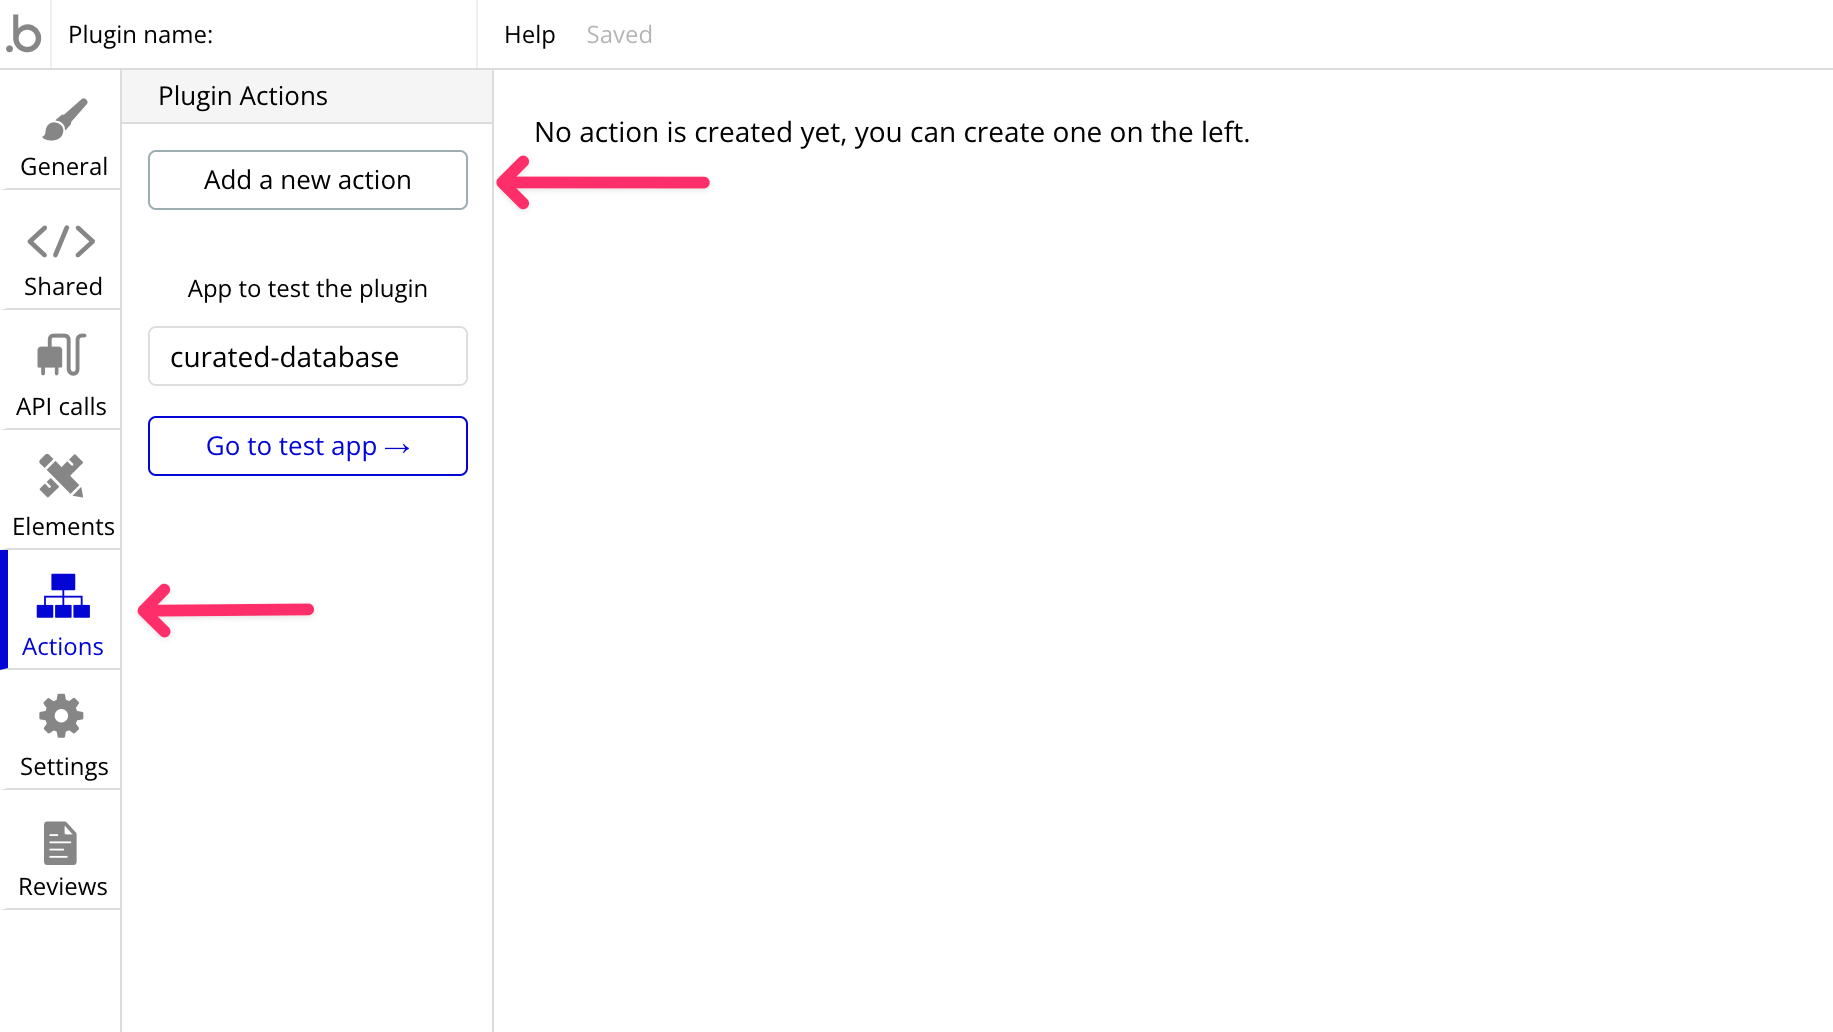1833x1032 pixels.
Task: Click Go to test app link button
Action: pos(307,446)
